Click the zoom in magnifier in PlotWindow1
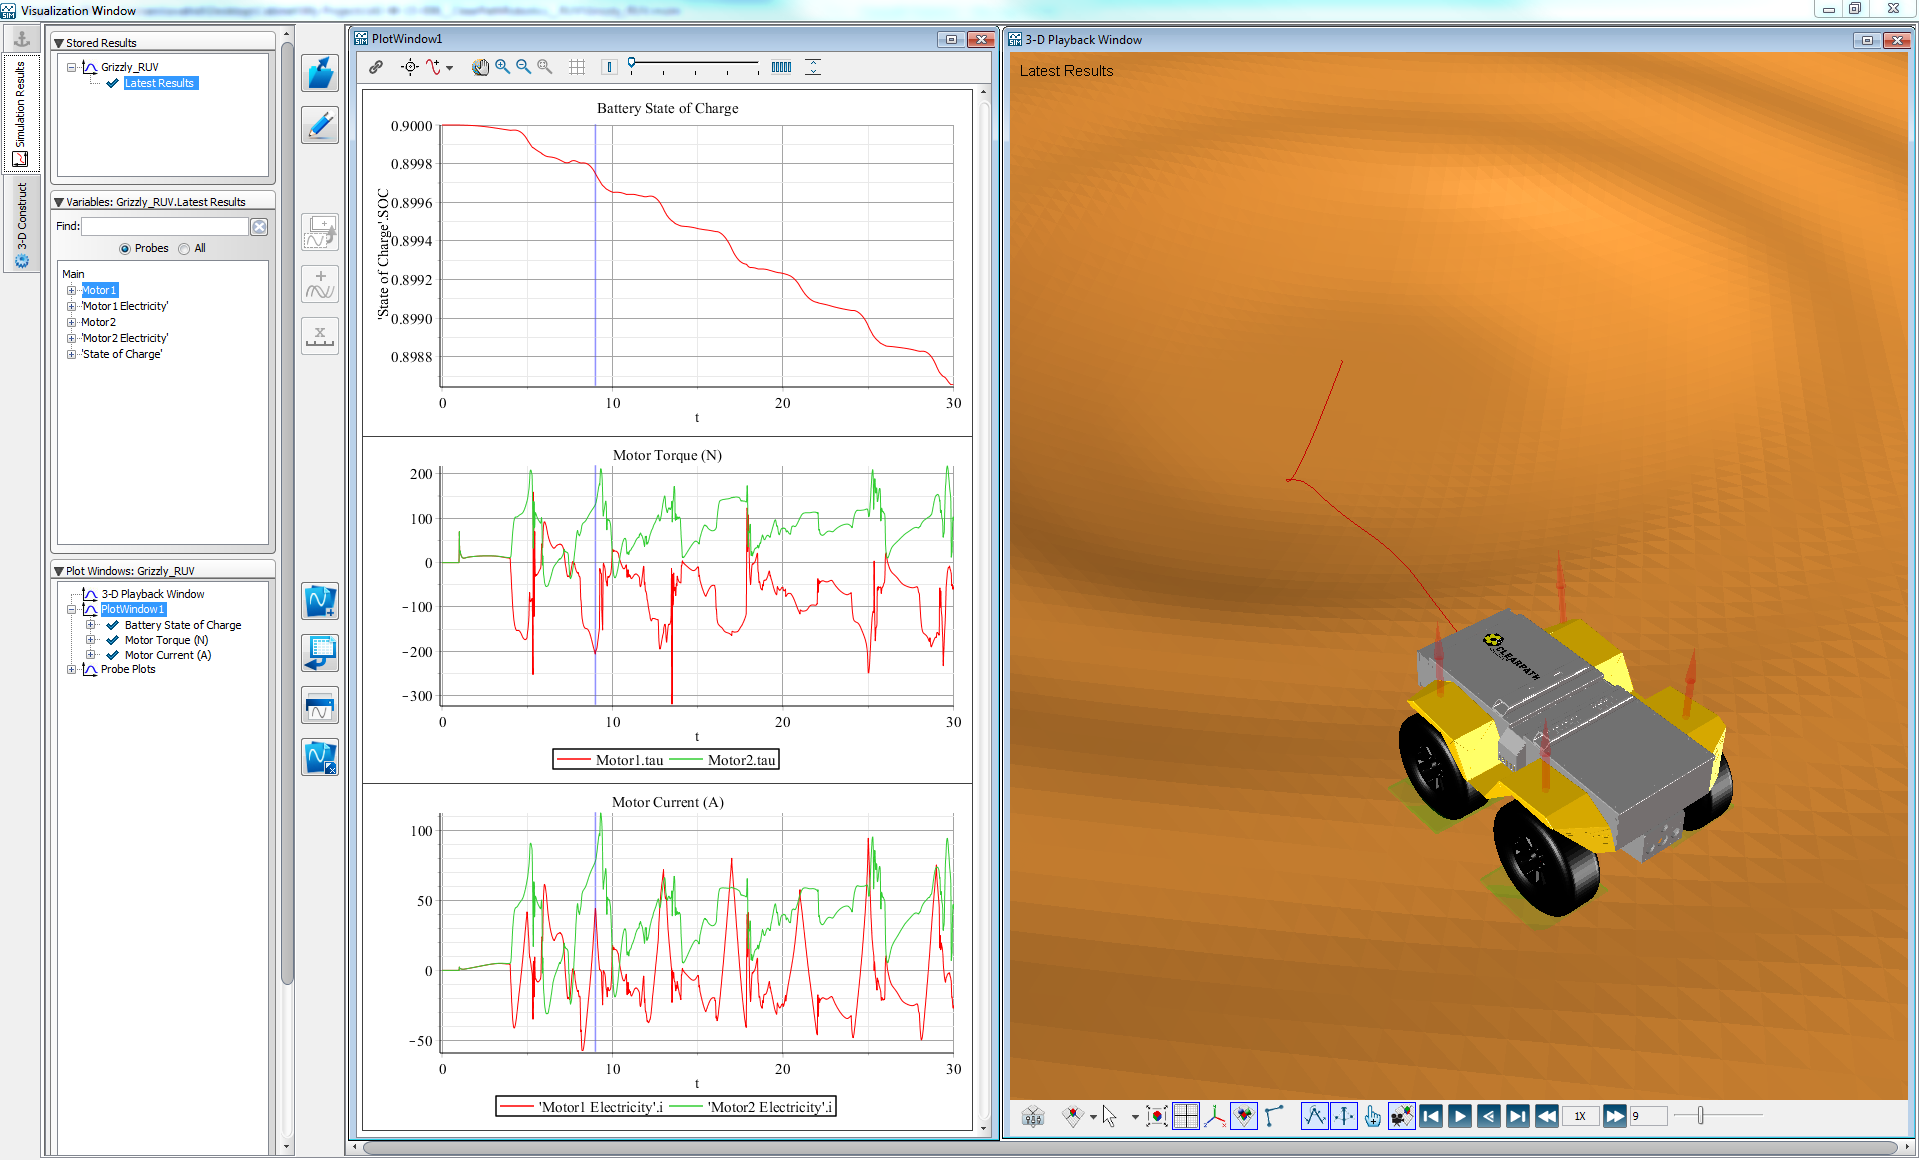The width and height of the screenshot is (1919, 1160). click(x=502, y=67)
